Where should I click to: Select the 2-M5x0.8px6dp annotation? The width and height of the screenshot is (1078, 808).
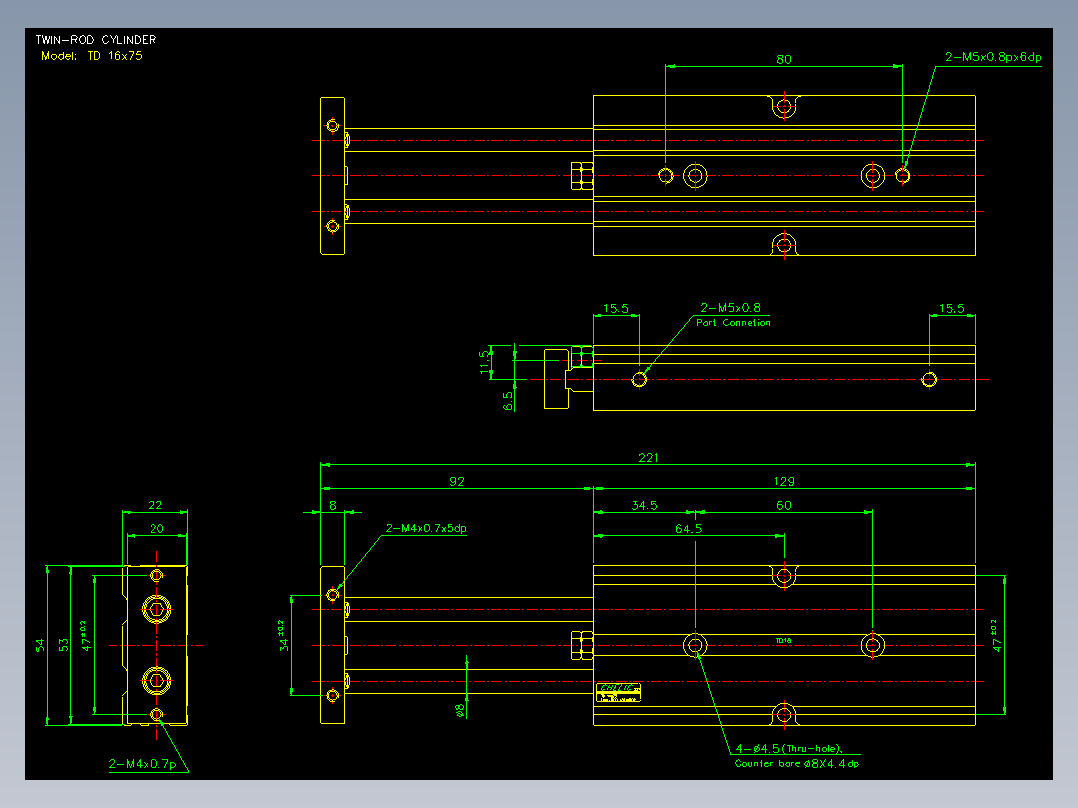pyautogui.click(x=993, y=57)
